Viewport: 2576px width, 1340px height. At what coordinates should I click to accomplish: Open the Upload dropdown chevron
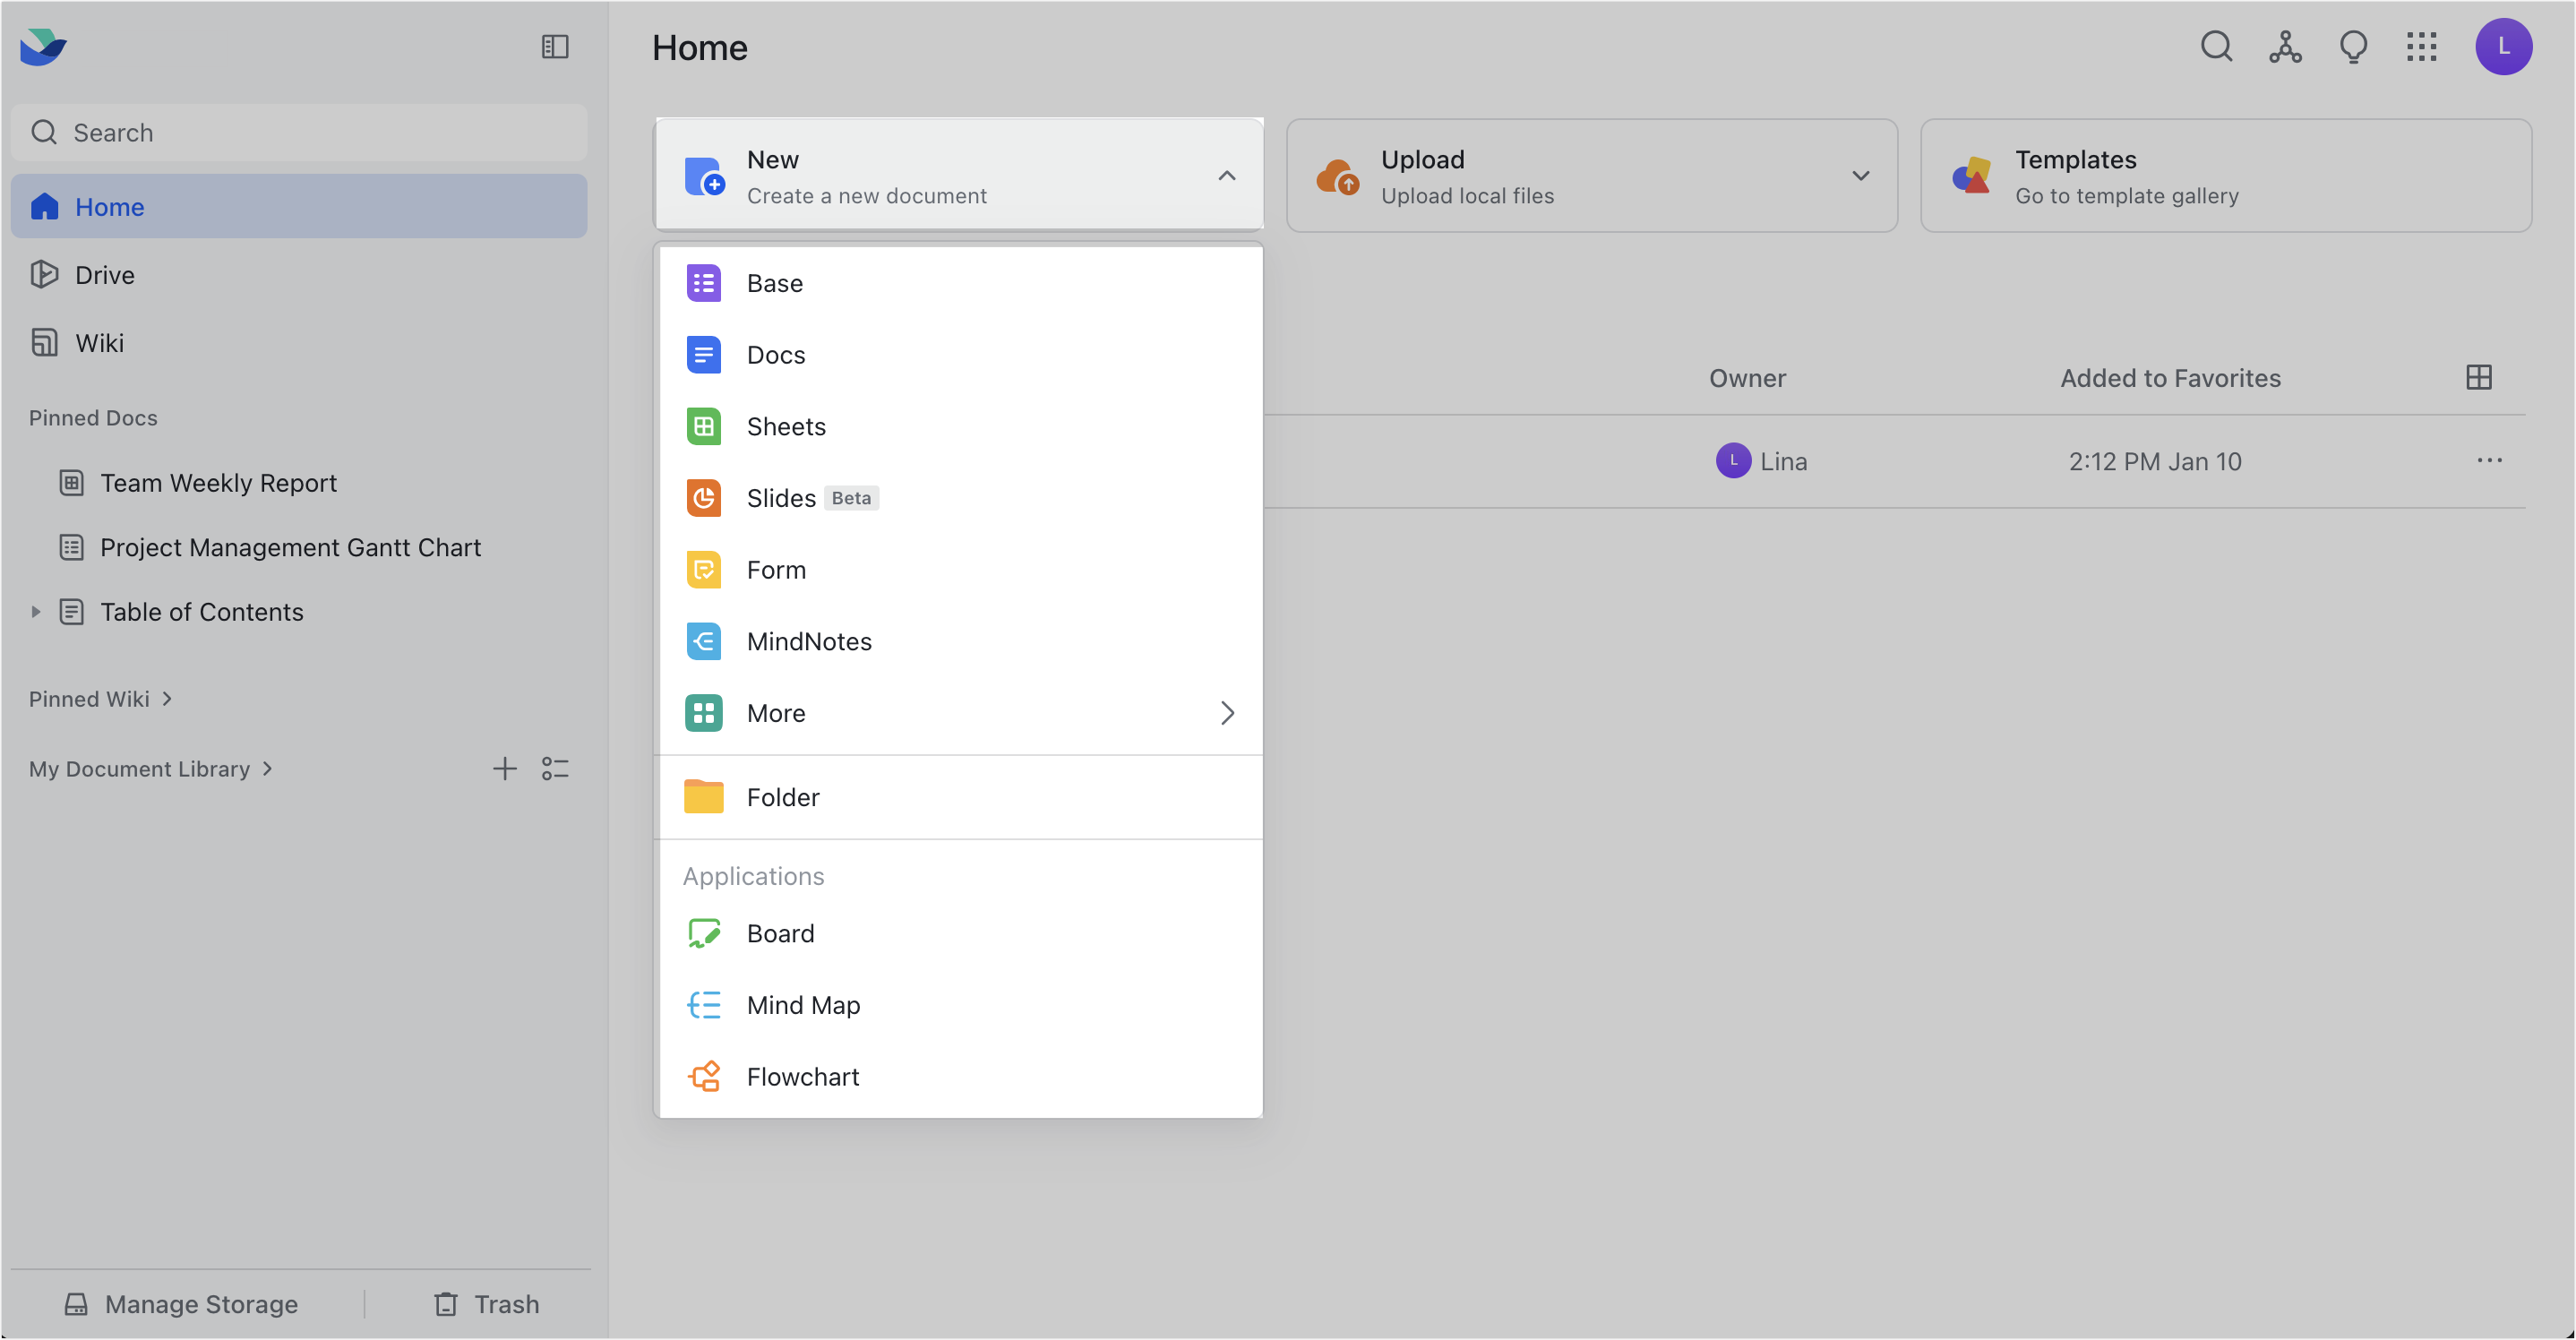[x=1860, y=175]
